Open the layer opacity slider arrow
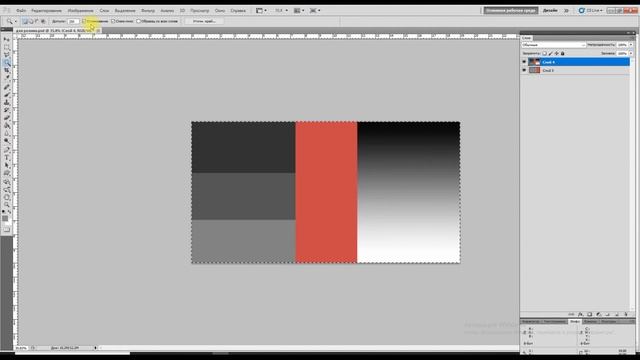This screenshot has height=360, width=640. (631, 44)
